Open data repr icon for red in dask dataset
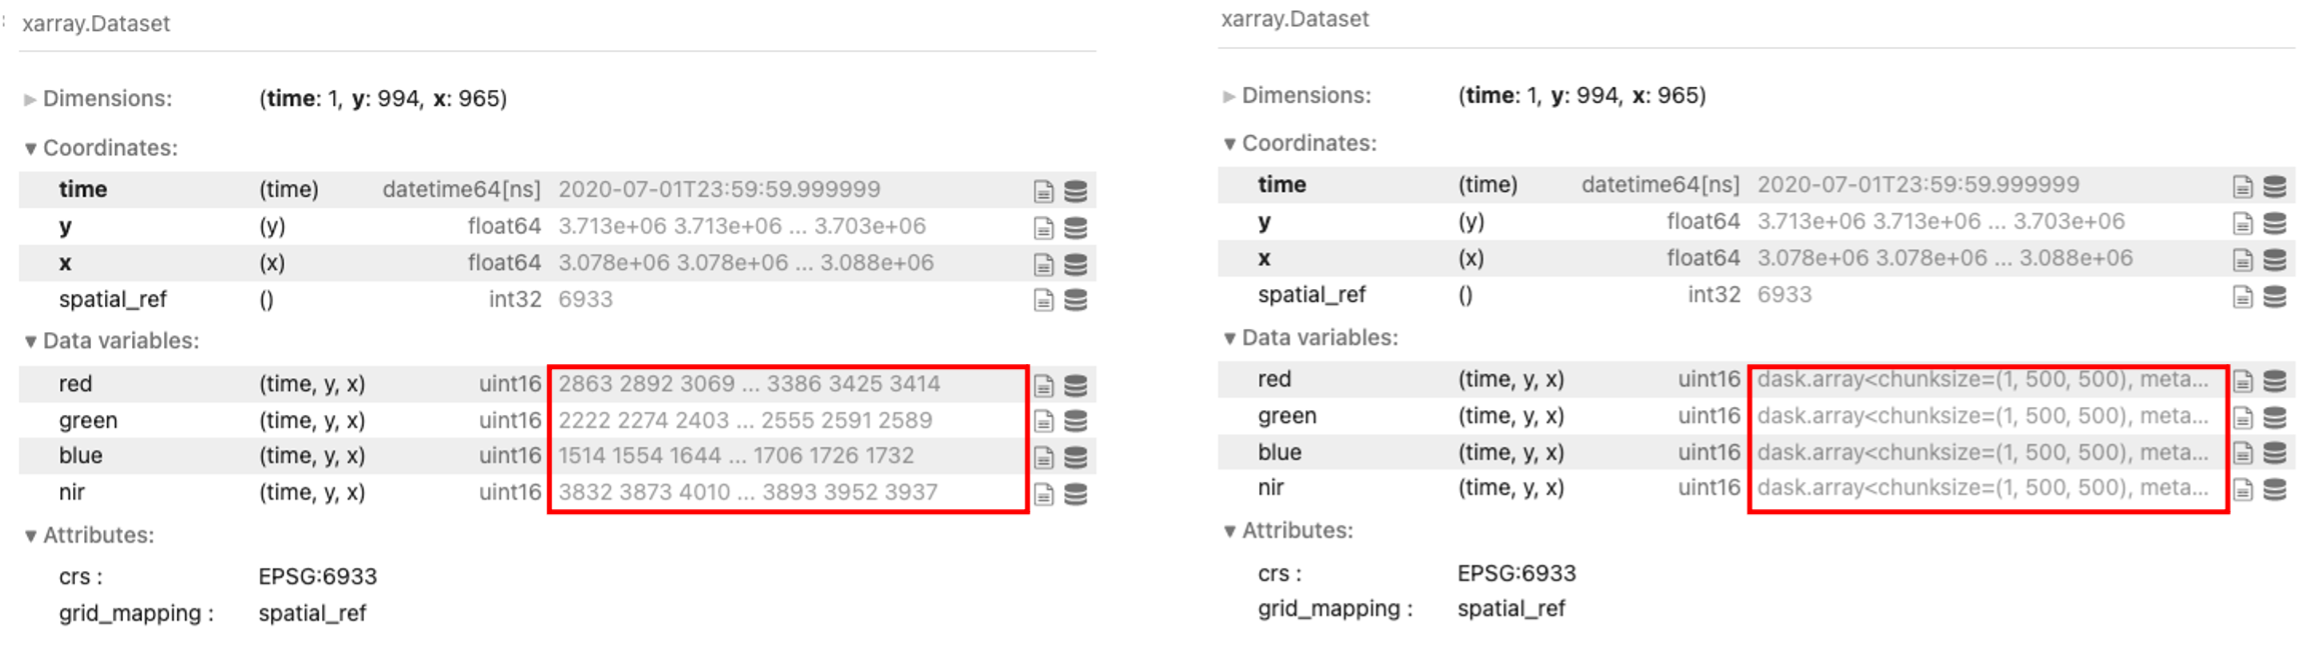The height and width of the screenshot is (650, 2319). pyautogui.click(x=2274, y=381)
